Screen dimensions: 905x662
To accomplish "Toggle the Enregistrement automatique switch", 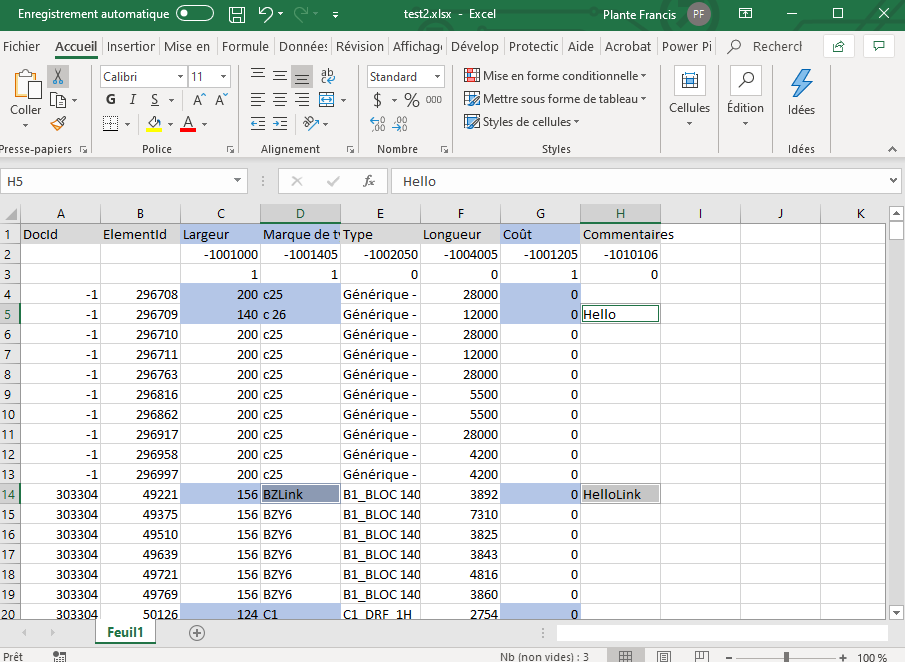I will coord(194,14).
